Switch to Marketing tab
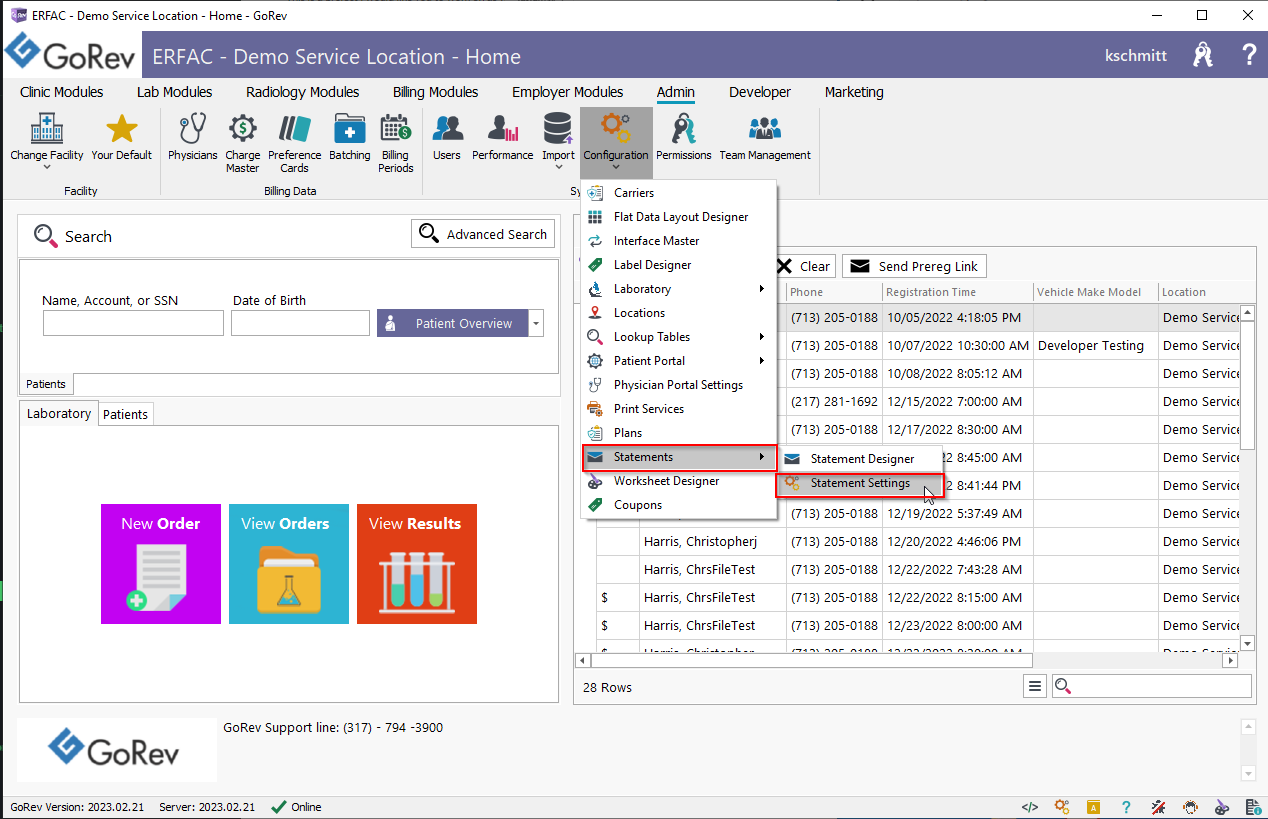Viewport: 1268px width, 819px height. (x=854, y=92)
